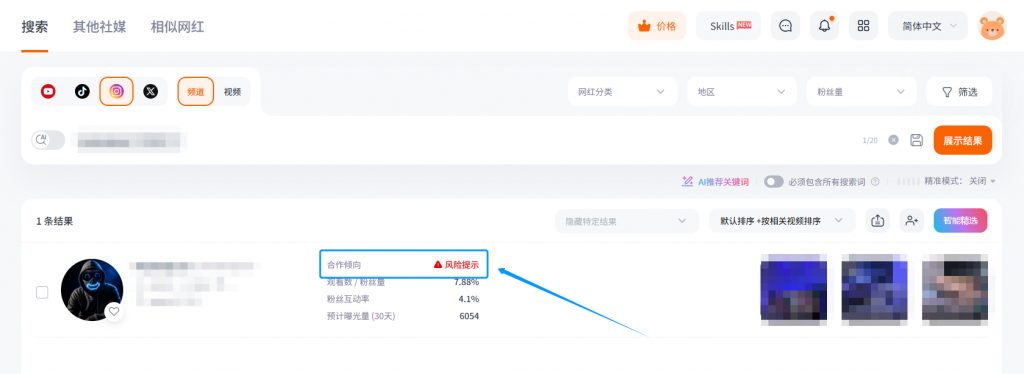Click the 粉丝互动率 value 4.1%
This screenshot has height=374, width=1024.
coord(469,299)
